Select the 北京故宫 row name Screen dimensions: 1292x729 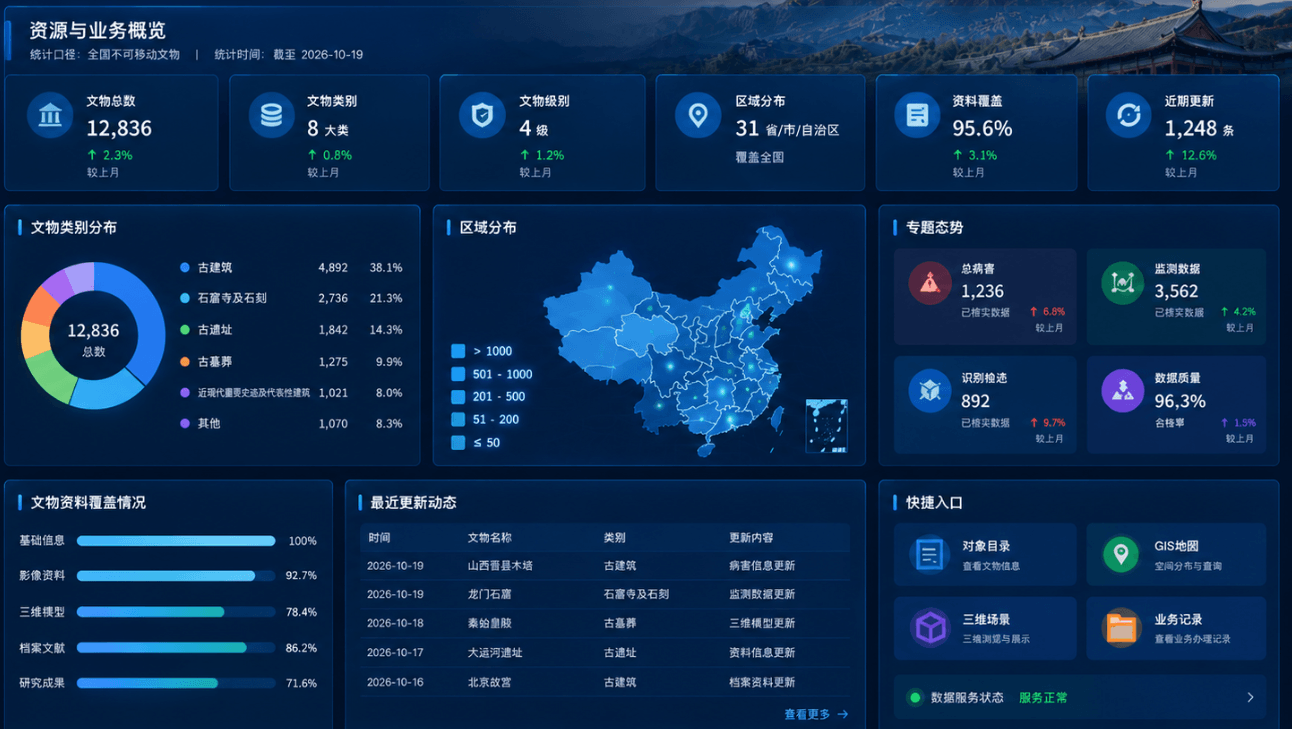pyautogui.click(x=492, y=682)
